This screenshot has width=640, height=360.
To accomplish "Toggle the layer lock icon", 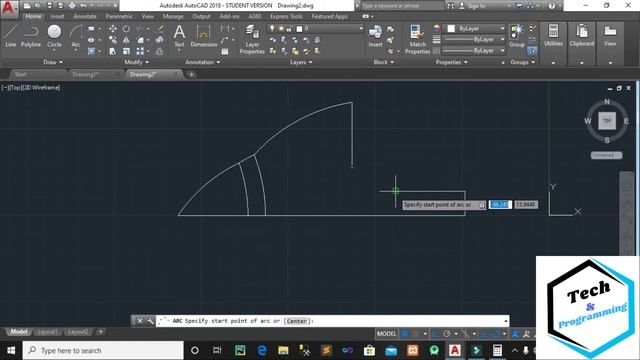I will (289, 29).
